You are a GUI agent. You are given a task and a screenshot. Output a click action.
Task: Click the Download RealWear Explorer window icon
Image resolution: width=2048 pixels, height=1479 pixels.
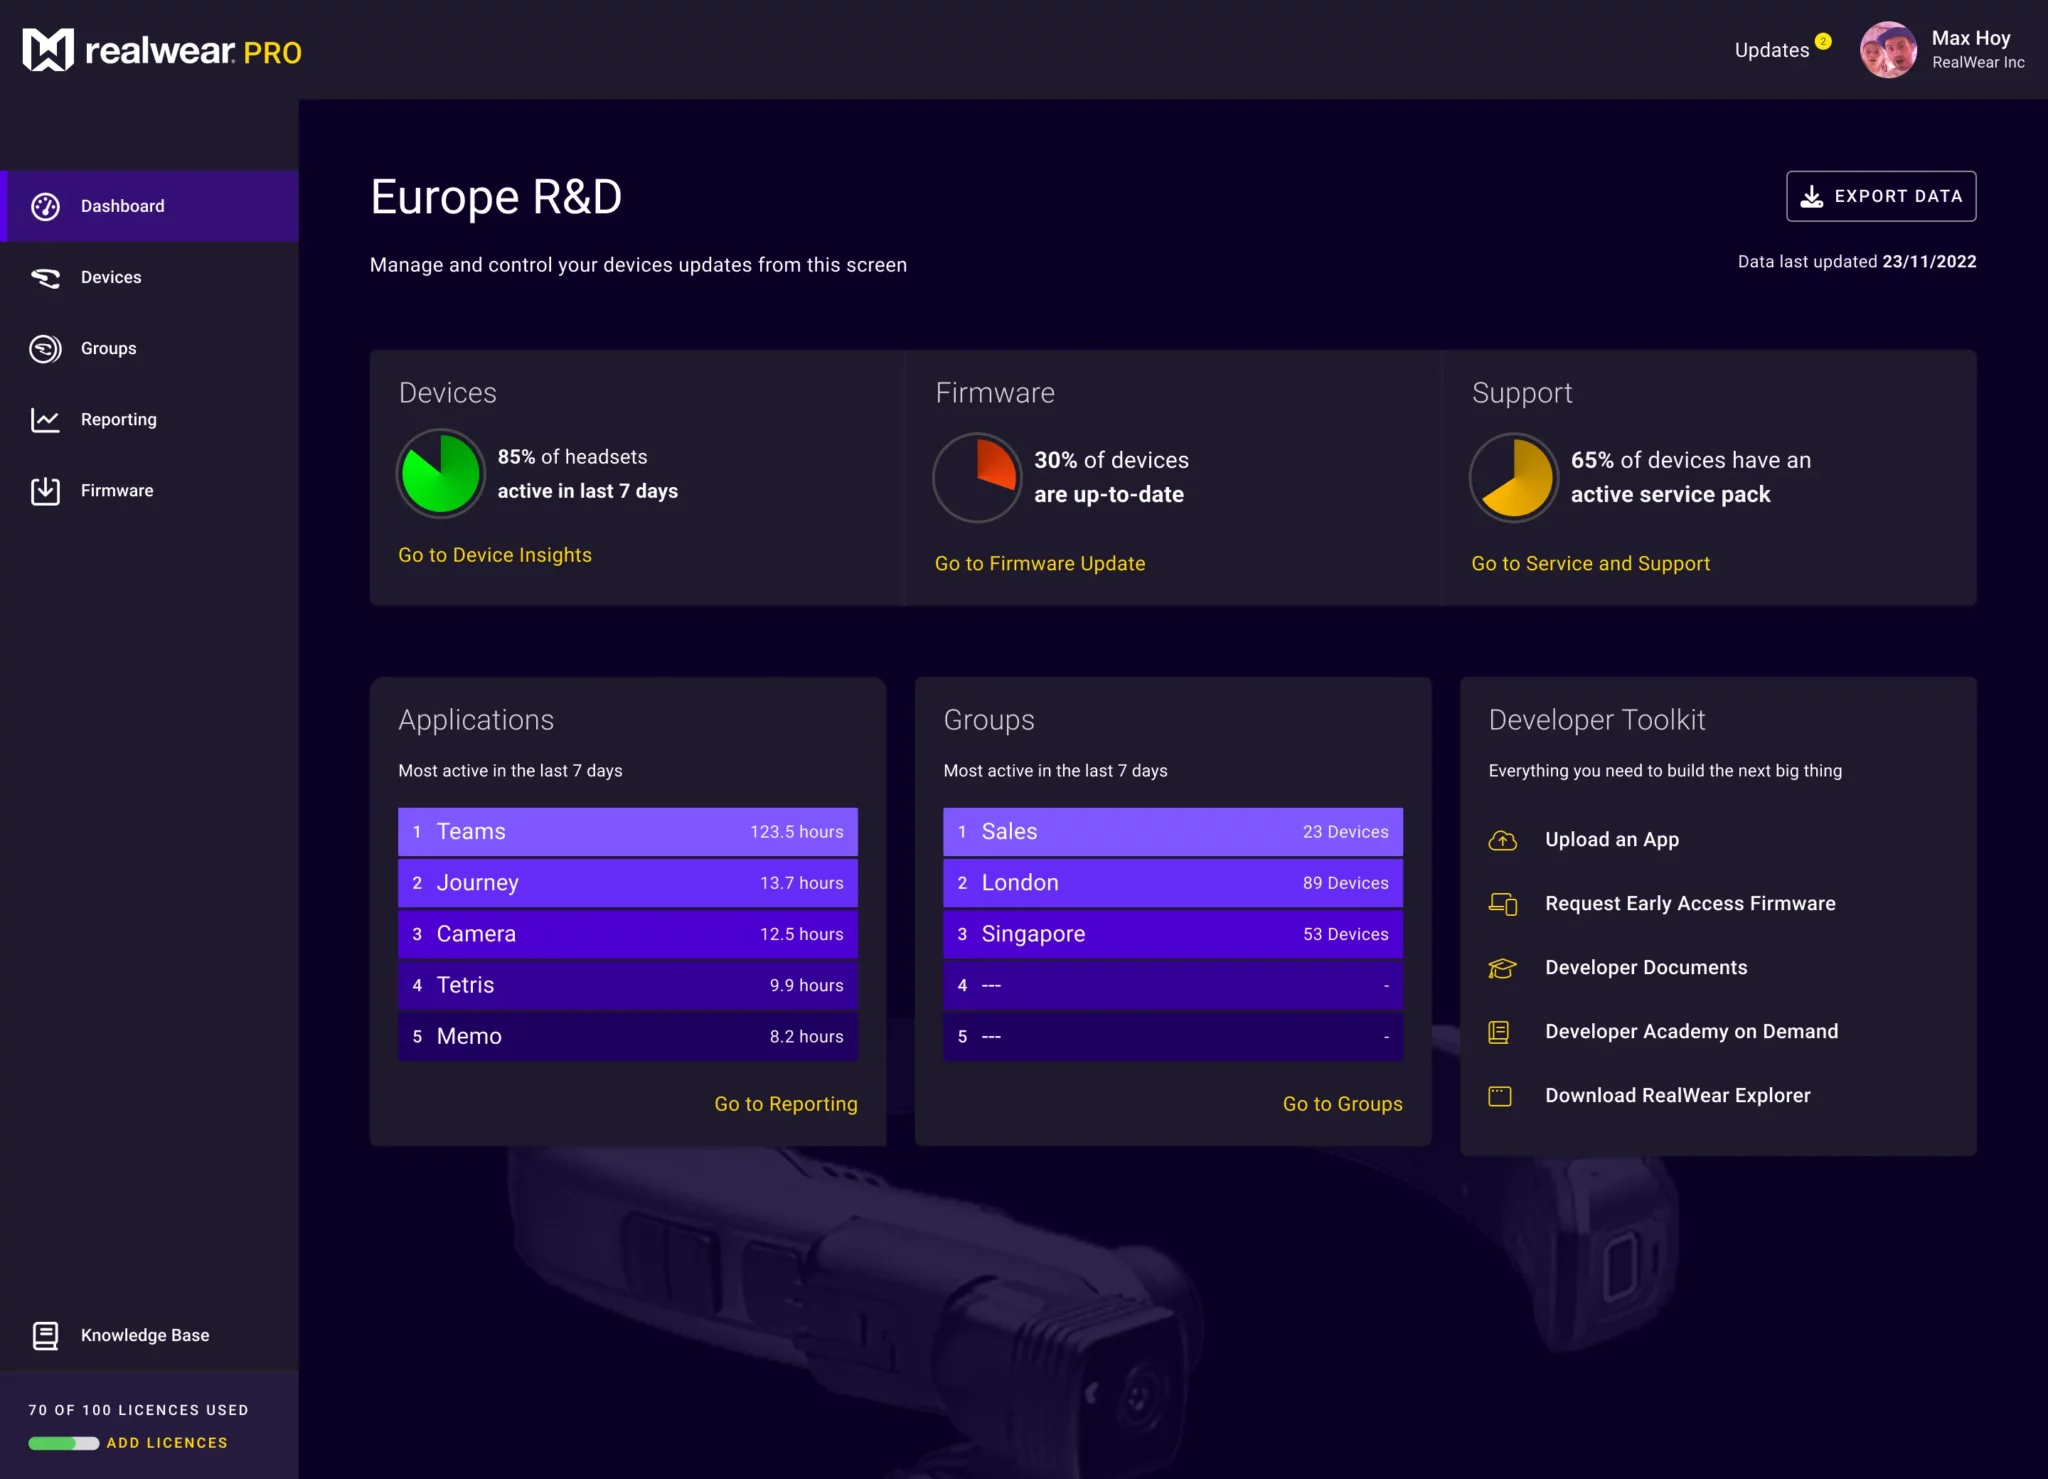click(x=1500, y=1096)
